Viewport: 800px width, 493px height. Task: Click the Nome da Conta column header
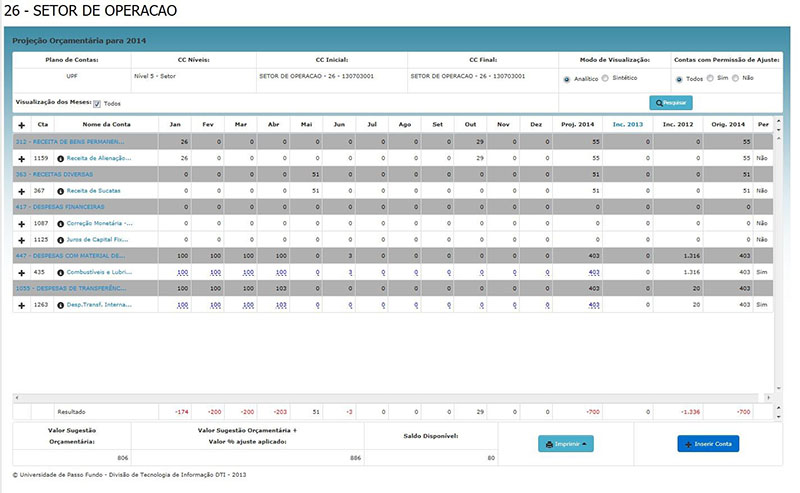tap(106, 125)
